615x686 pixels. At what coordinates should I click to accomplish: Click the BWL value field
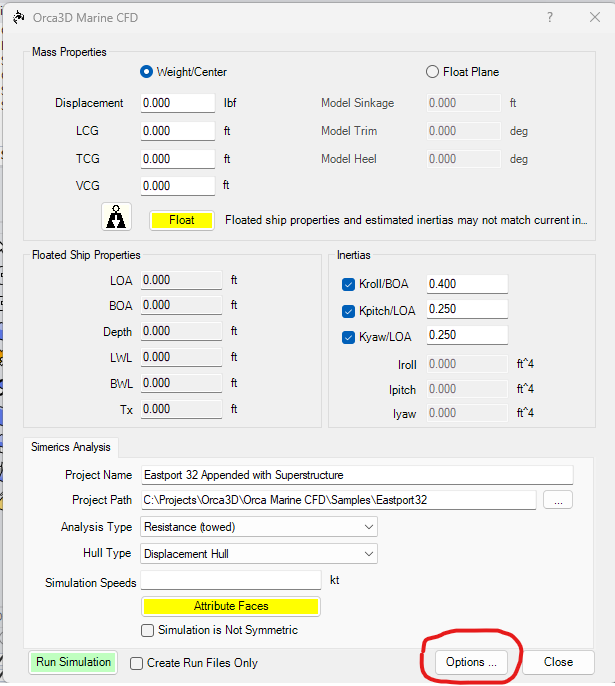(x=181, y=383)
